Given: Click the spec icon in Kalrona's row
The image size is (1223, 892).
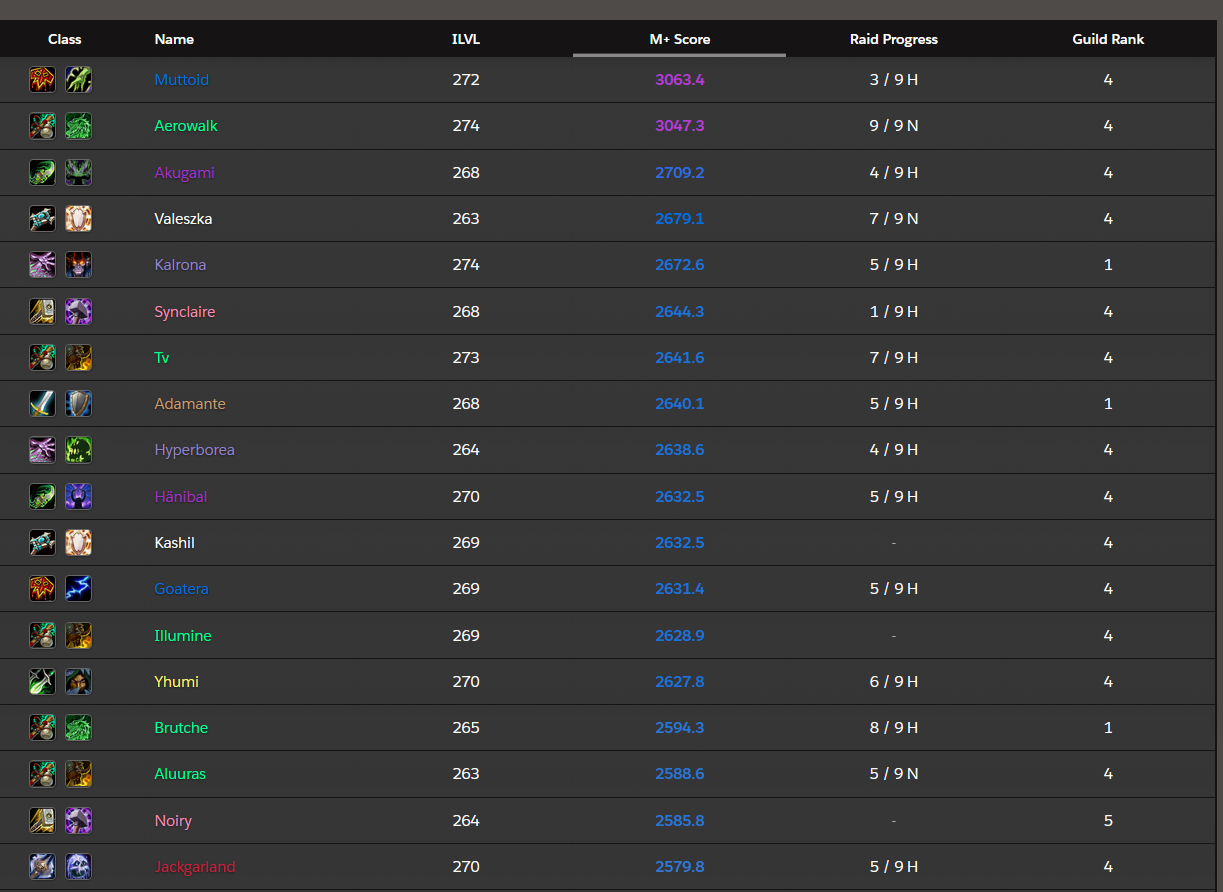Looking at the screenshot, I should click(79, 265).
